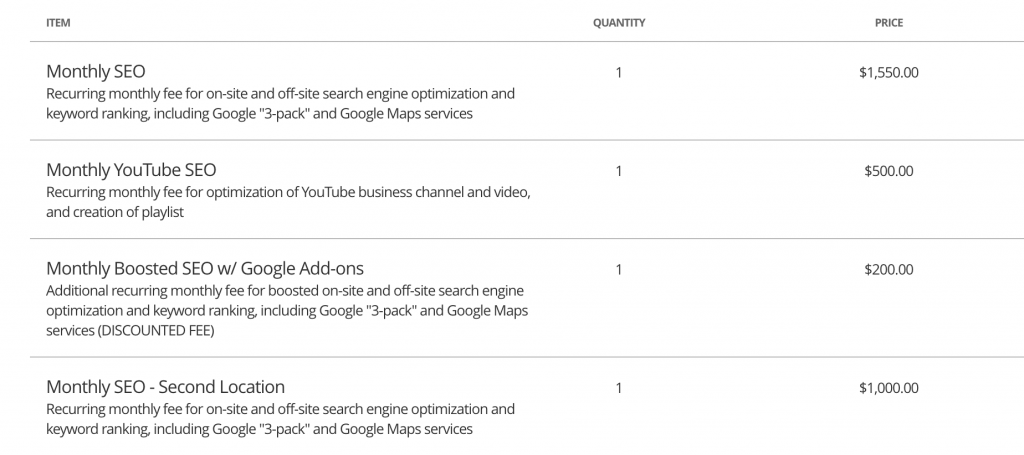Click the quantity for Monthly Boosted SEO
The image size is (1024, 455).
click(618, 270)
